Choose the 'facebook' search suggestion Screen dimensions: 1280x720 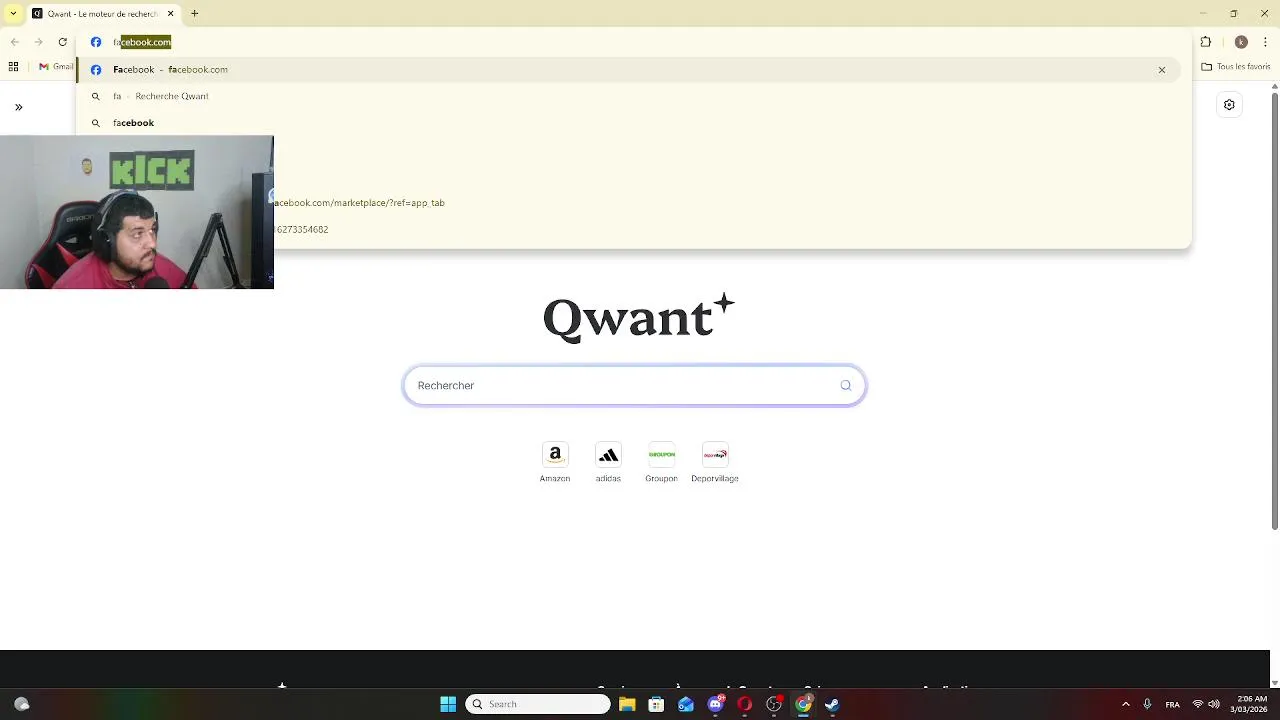(628, 123)
